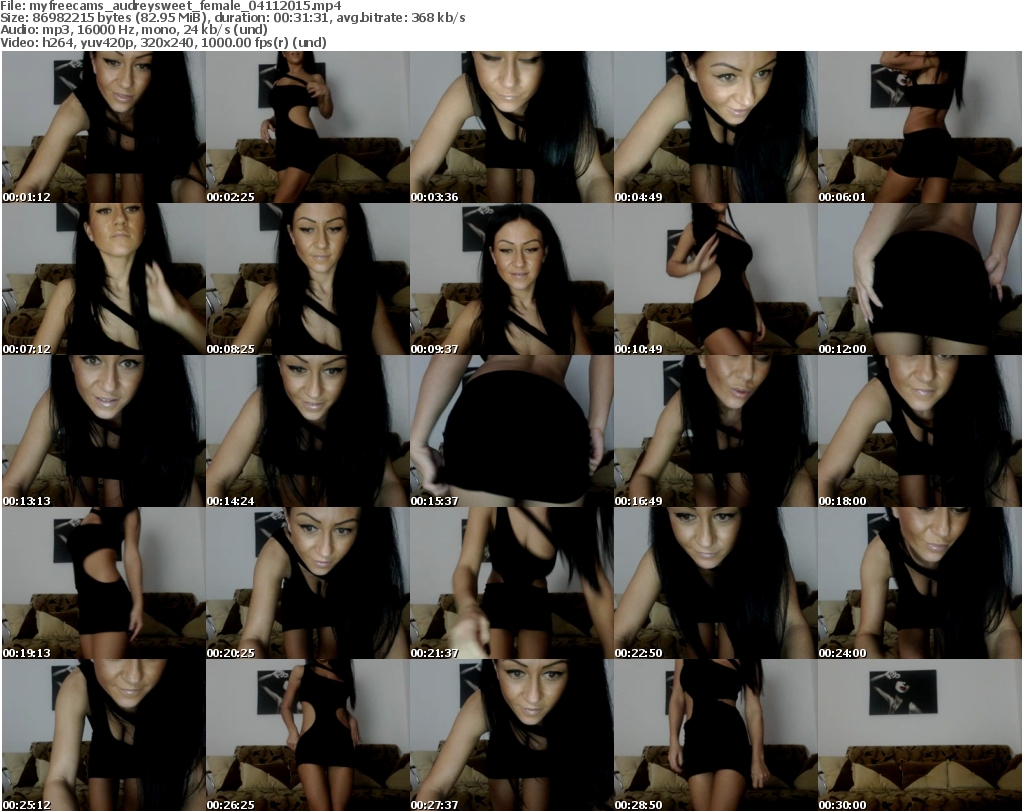The height and width of the screenshot is (811, 1024).
Task: Select the thumbnail labeled 00:16:49
Action: 715,431
